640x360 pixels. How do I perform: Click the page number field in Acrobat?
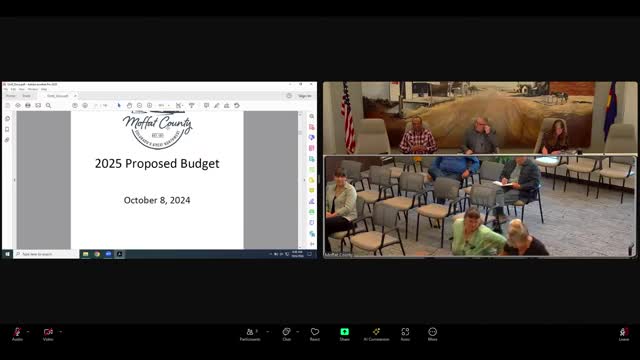point(96,106)
